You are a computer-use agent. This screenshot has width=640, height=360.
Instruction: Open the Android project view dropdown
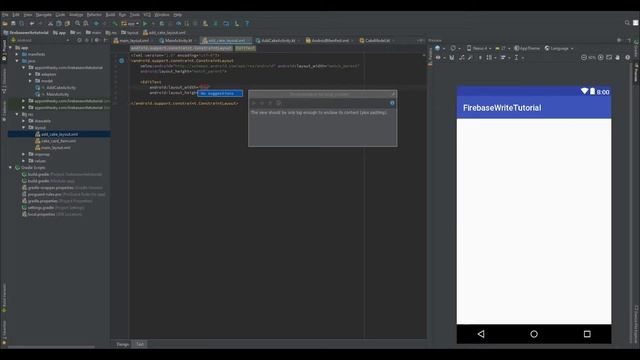40,40
